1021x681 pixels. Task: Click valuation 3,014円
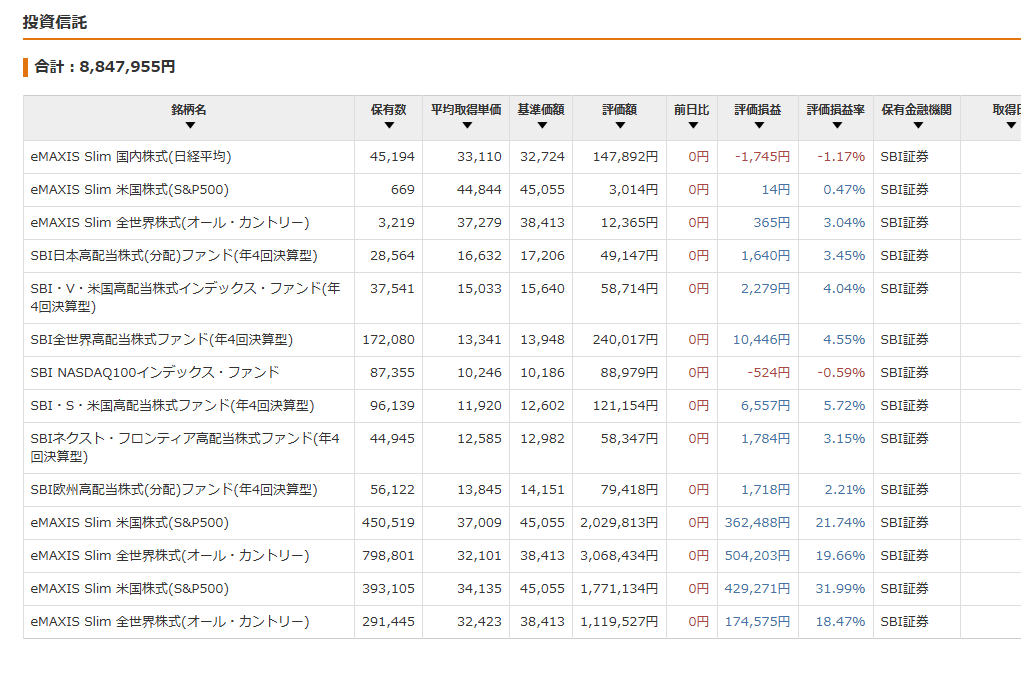tap(634, 190)
